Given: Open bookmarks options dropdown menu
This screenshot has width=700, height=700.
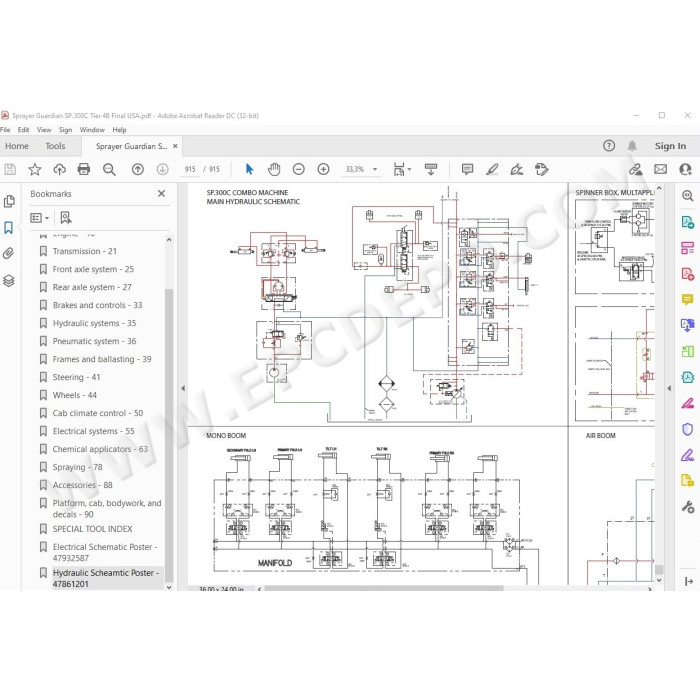Looking at the screenshot, I should pos(39,218).
